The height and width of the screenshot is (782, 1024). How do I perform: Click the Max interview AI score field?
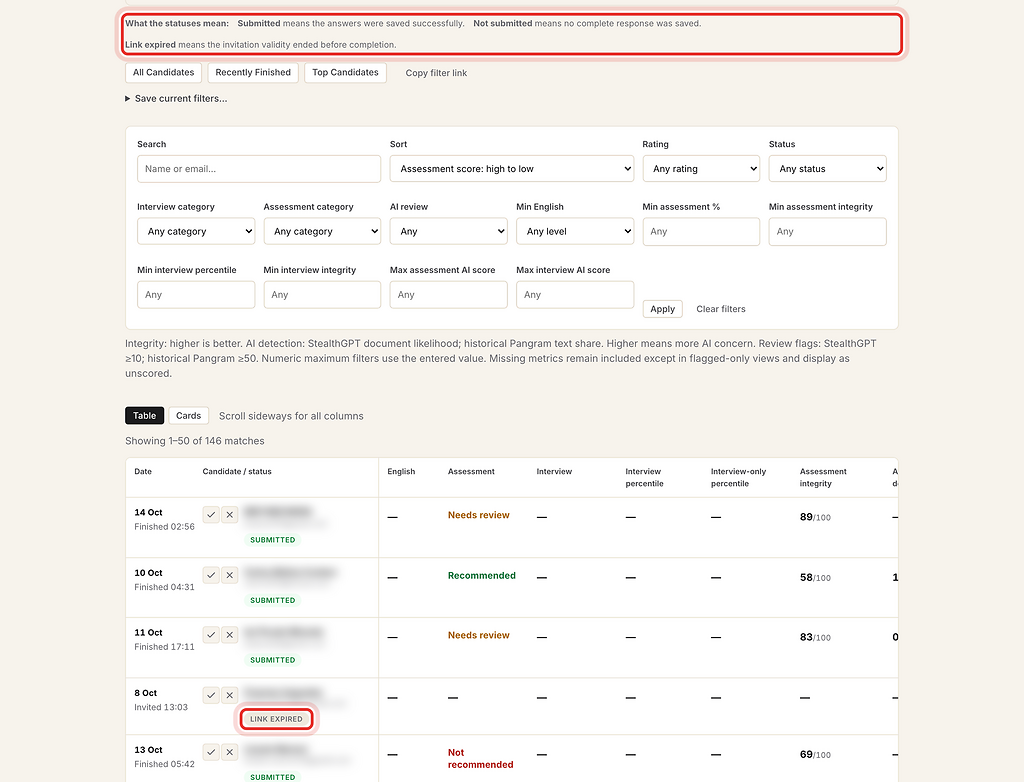pos(575,295)
